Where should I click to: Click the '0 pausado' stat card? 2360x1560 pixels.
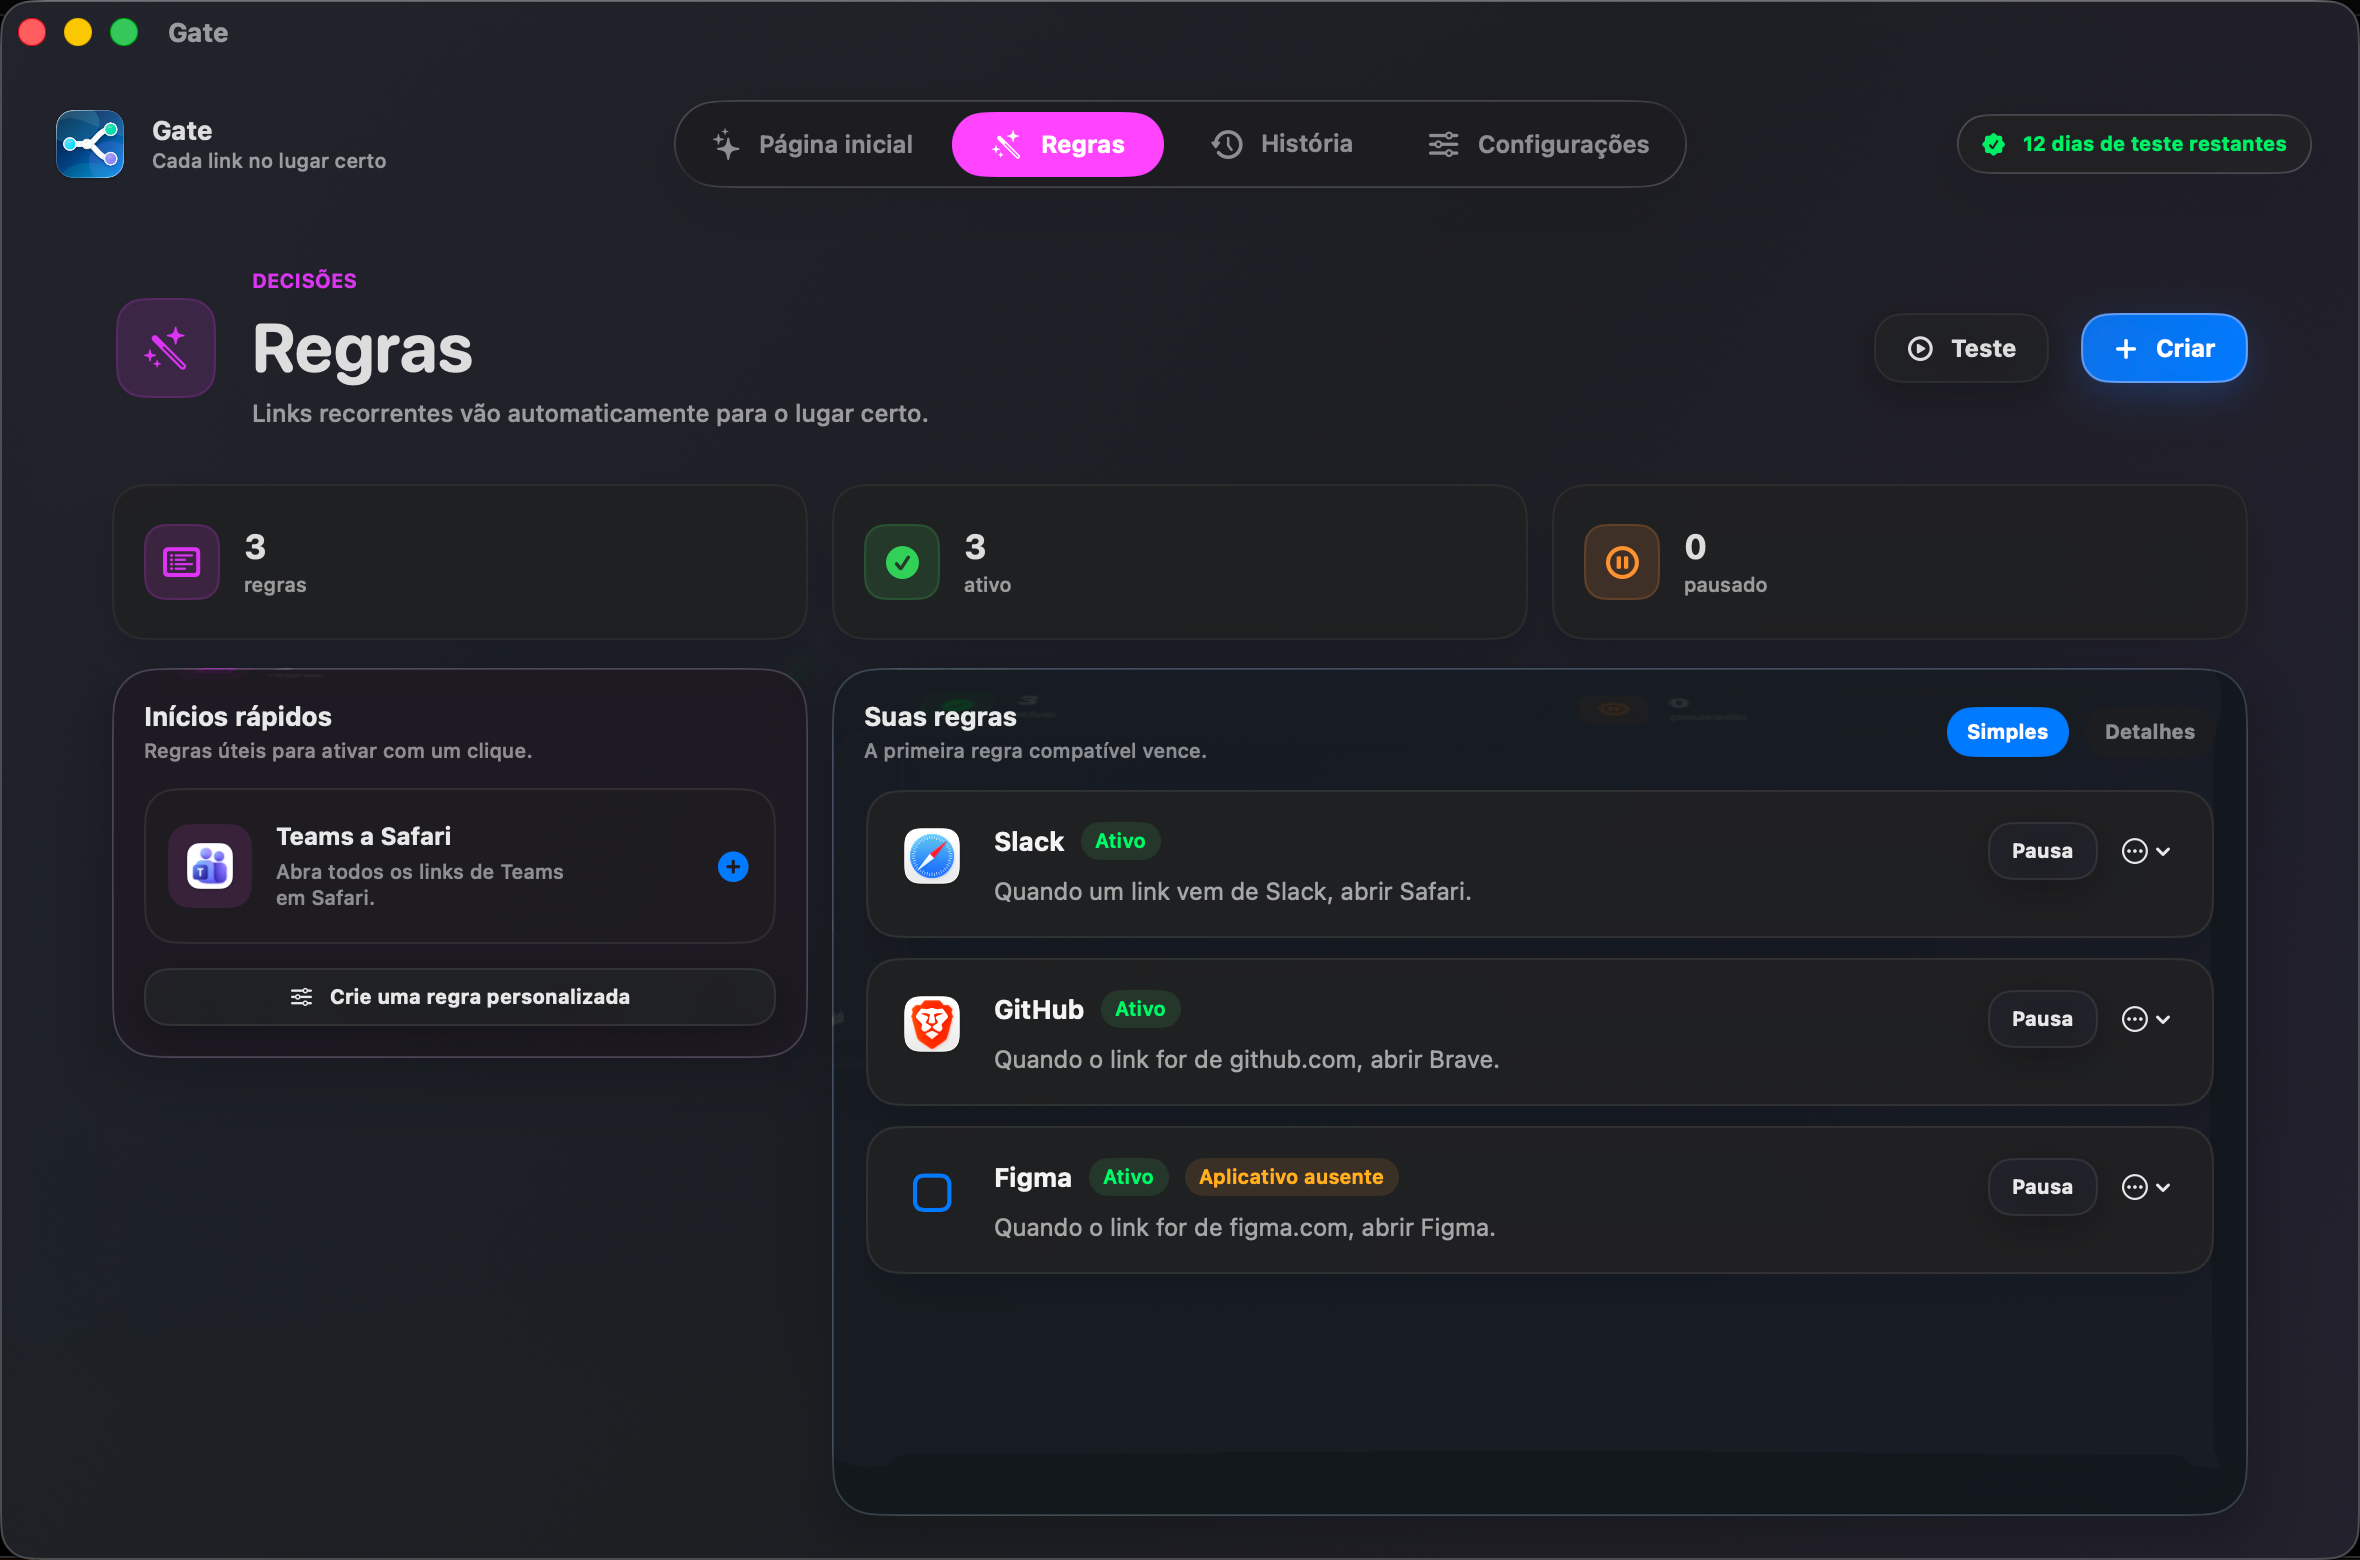click(1899, 562)
